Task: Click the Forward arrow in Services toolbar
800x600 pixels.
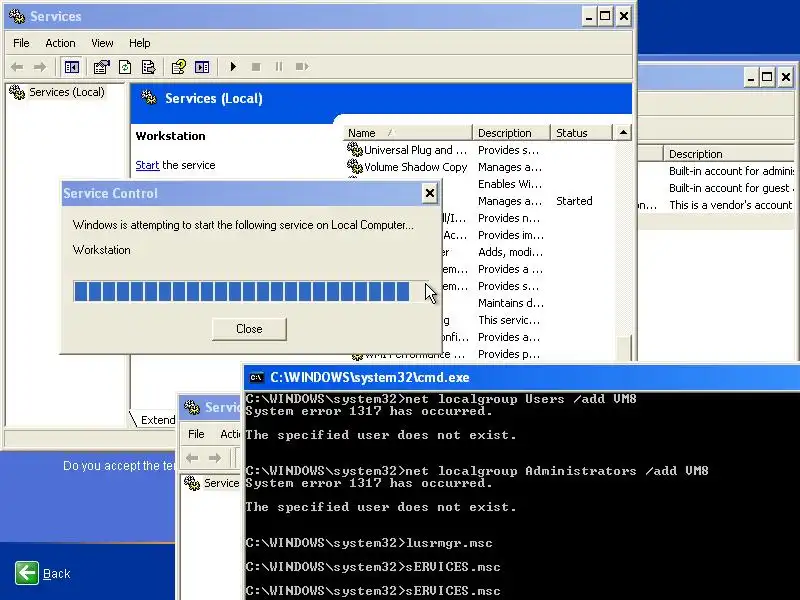Action: coord(40,67)
